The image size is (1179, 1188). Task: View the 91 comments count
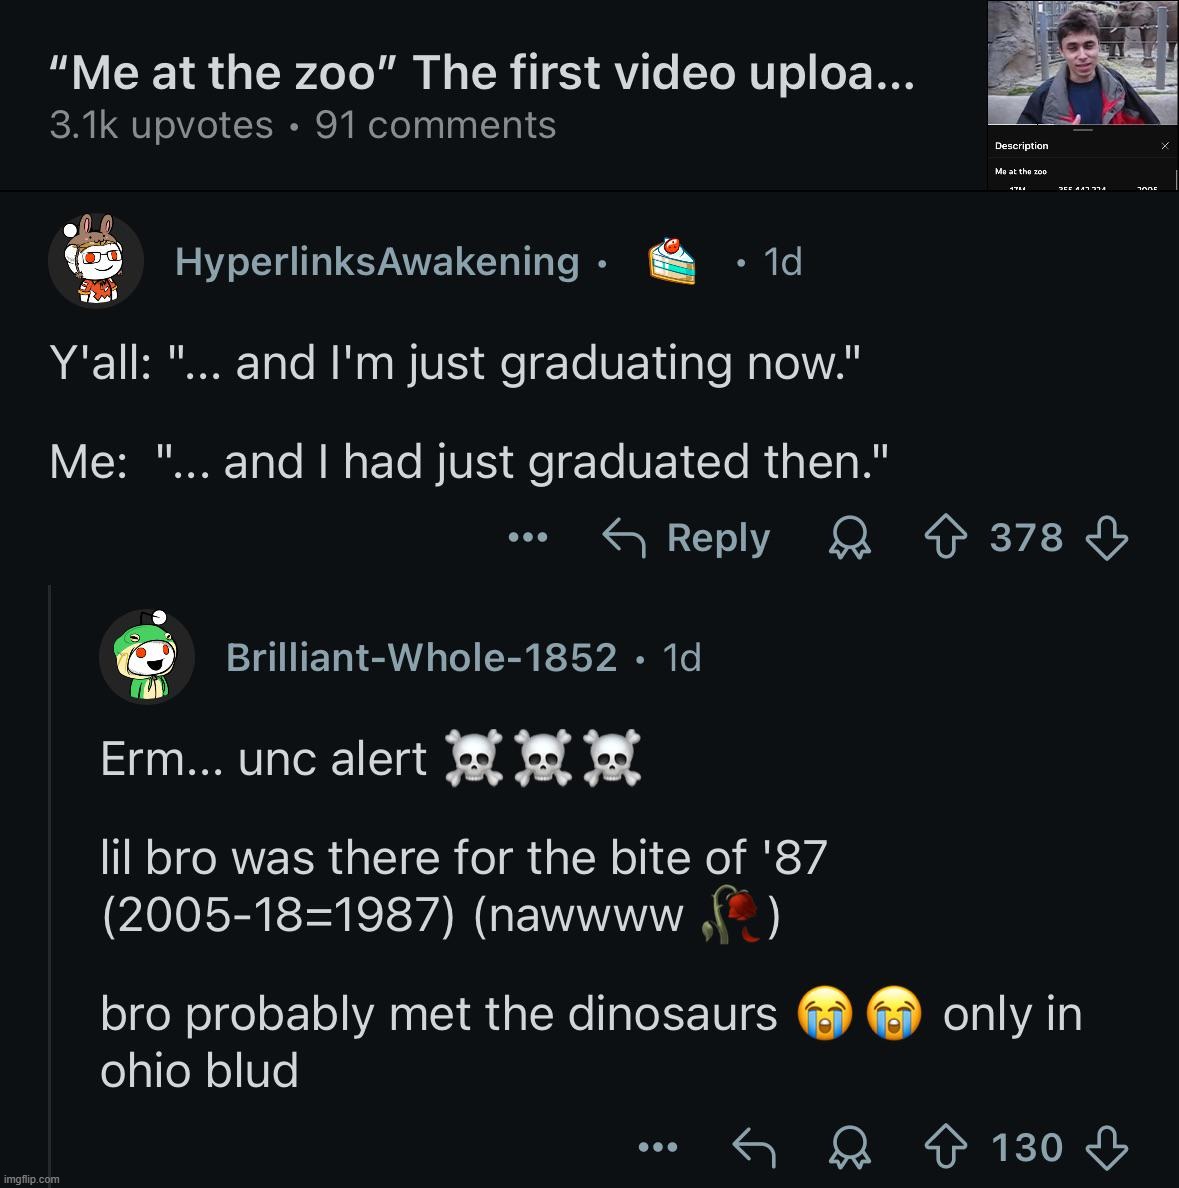[x=435, y=126]
